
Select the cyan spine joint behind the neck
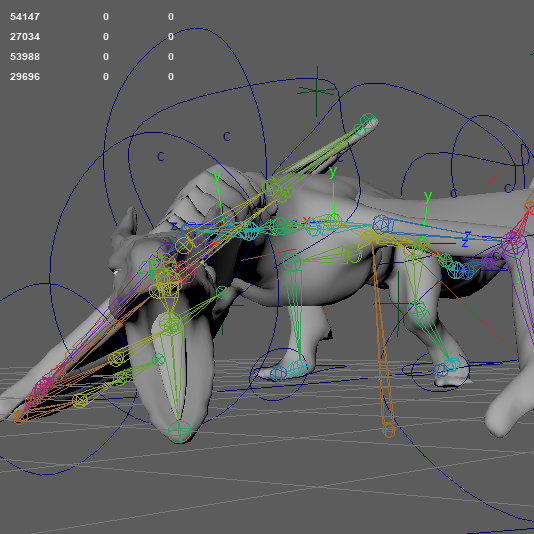point(249,231)
